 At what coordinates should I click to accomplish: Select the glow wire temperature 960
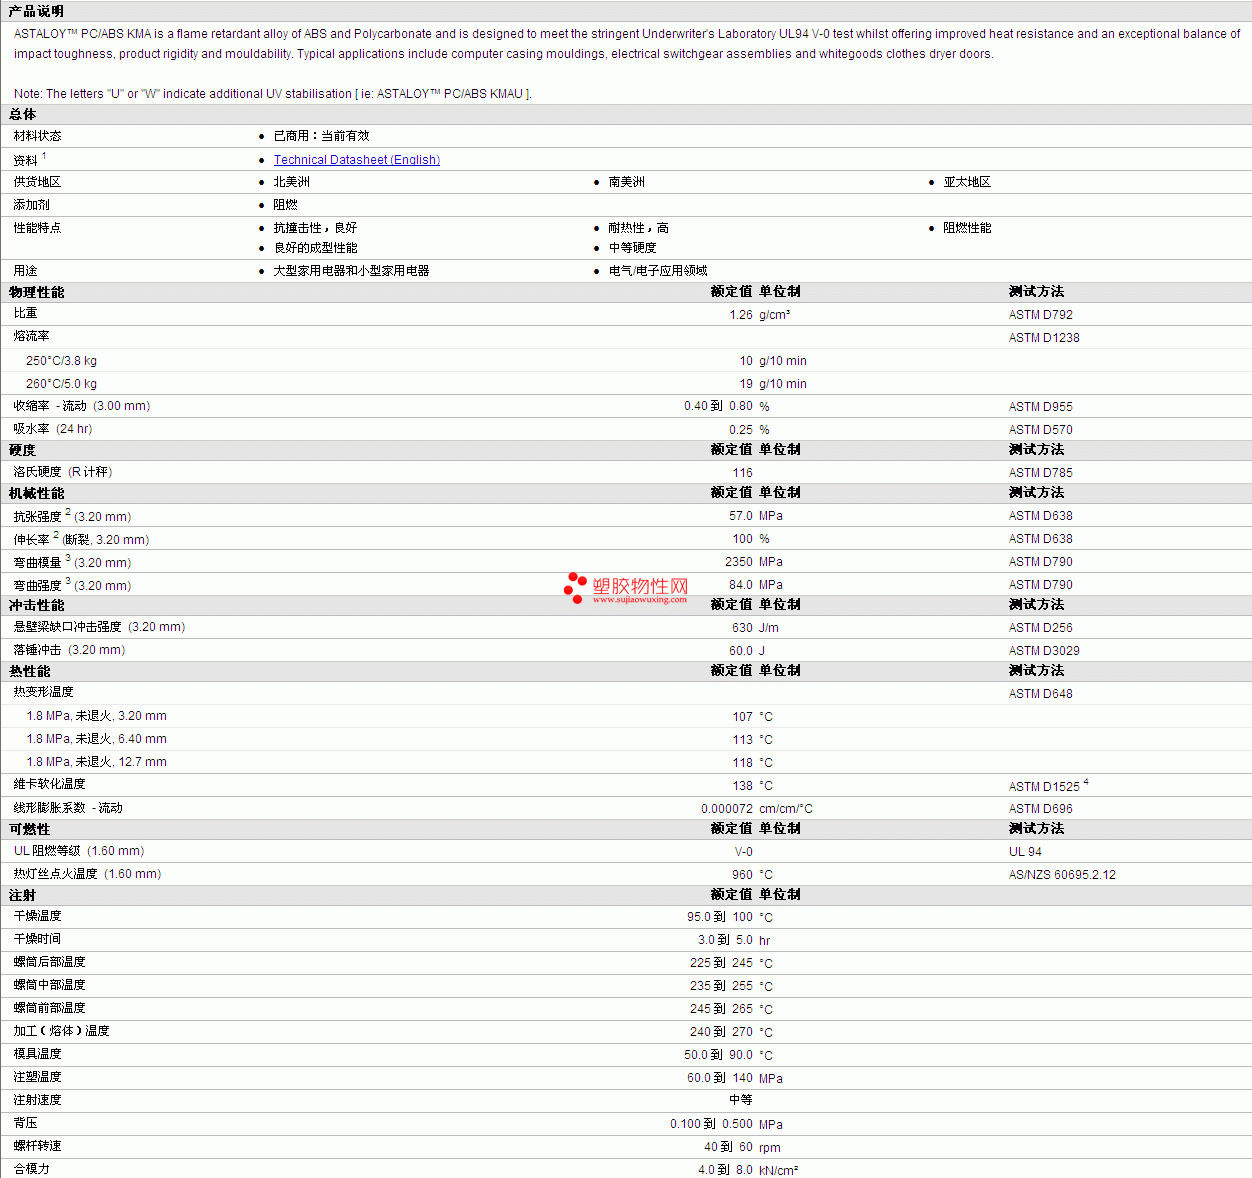(x=742, y=875)
